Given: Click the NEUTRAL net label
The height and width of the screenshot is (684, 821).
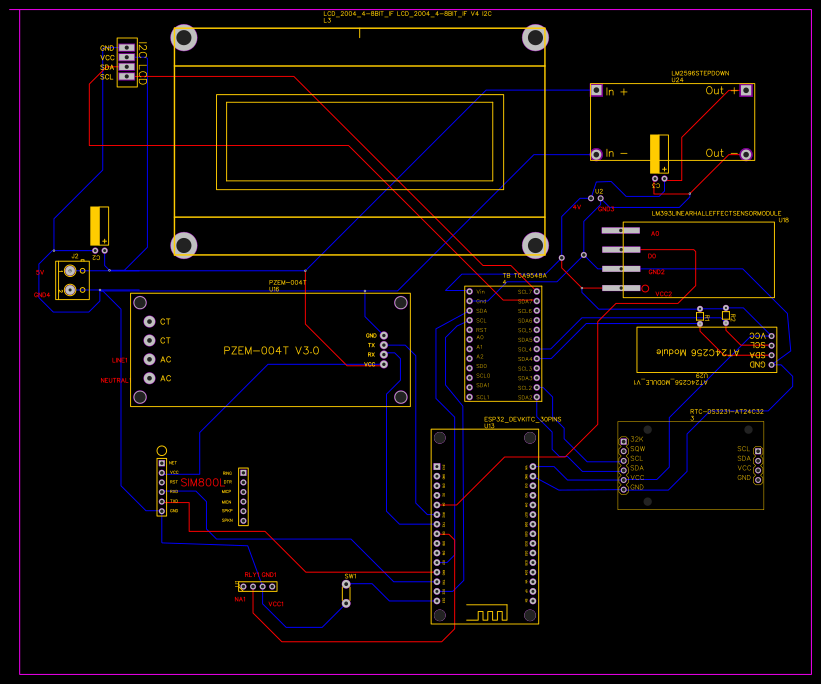Looking at the screenshot, I should point(114,380).
